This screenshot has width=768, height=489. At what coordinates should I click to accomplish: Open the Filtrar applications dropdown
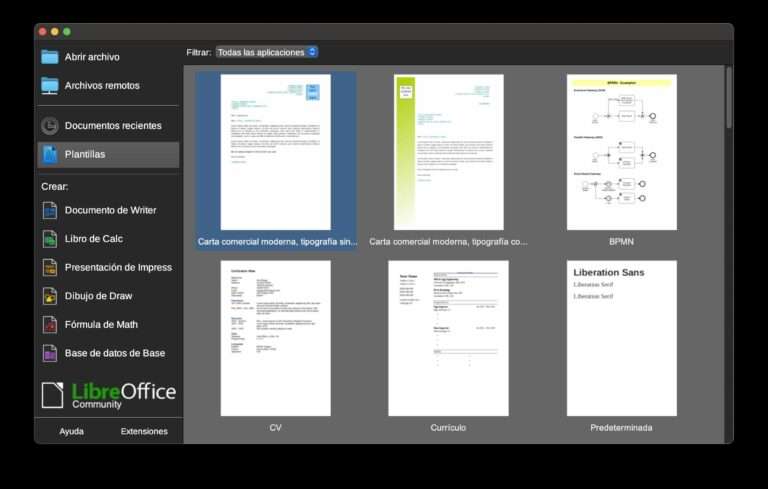coord(267,52)
